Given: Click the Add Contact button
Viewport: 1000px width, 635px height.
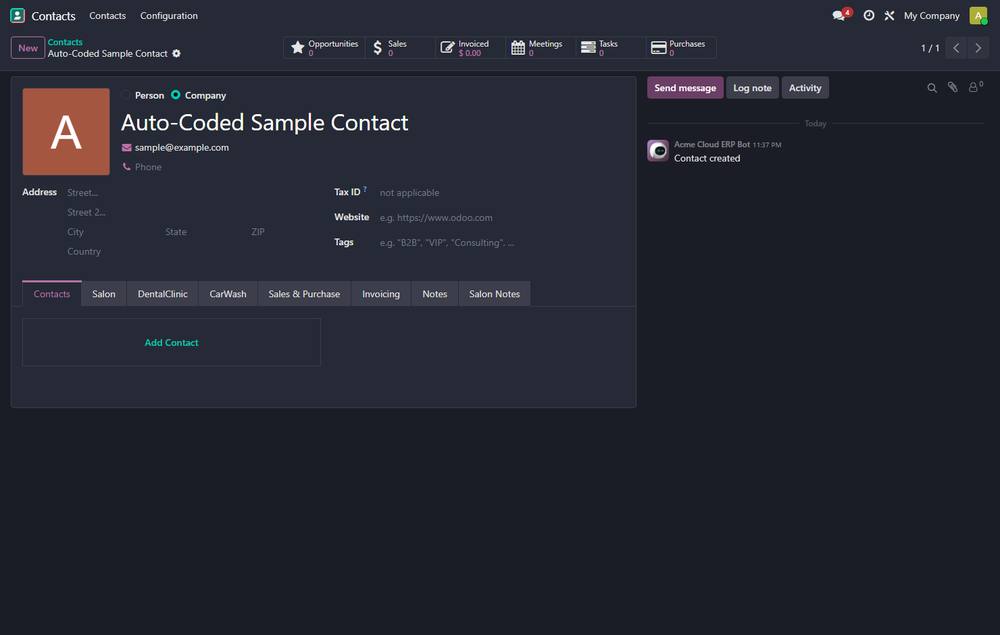Looking at the screenshot, I should pyautogui.click(x=171, y=342).
